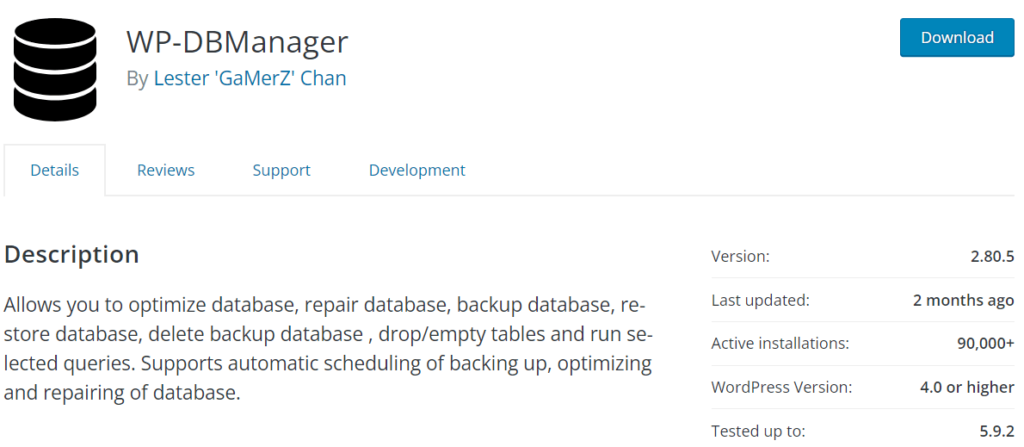Click the WP-DBManager plugin title
Viewport: 1024px width, 447px height.
[237, 41]
